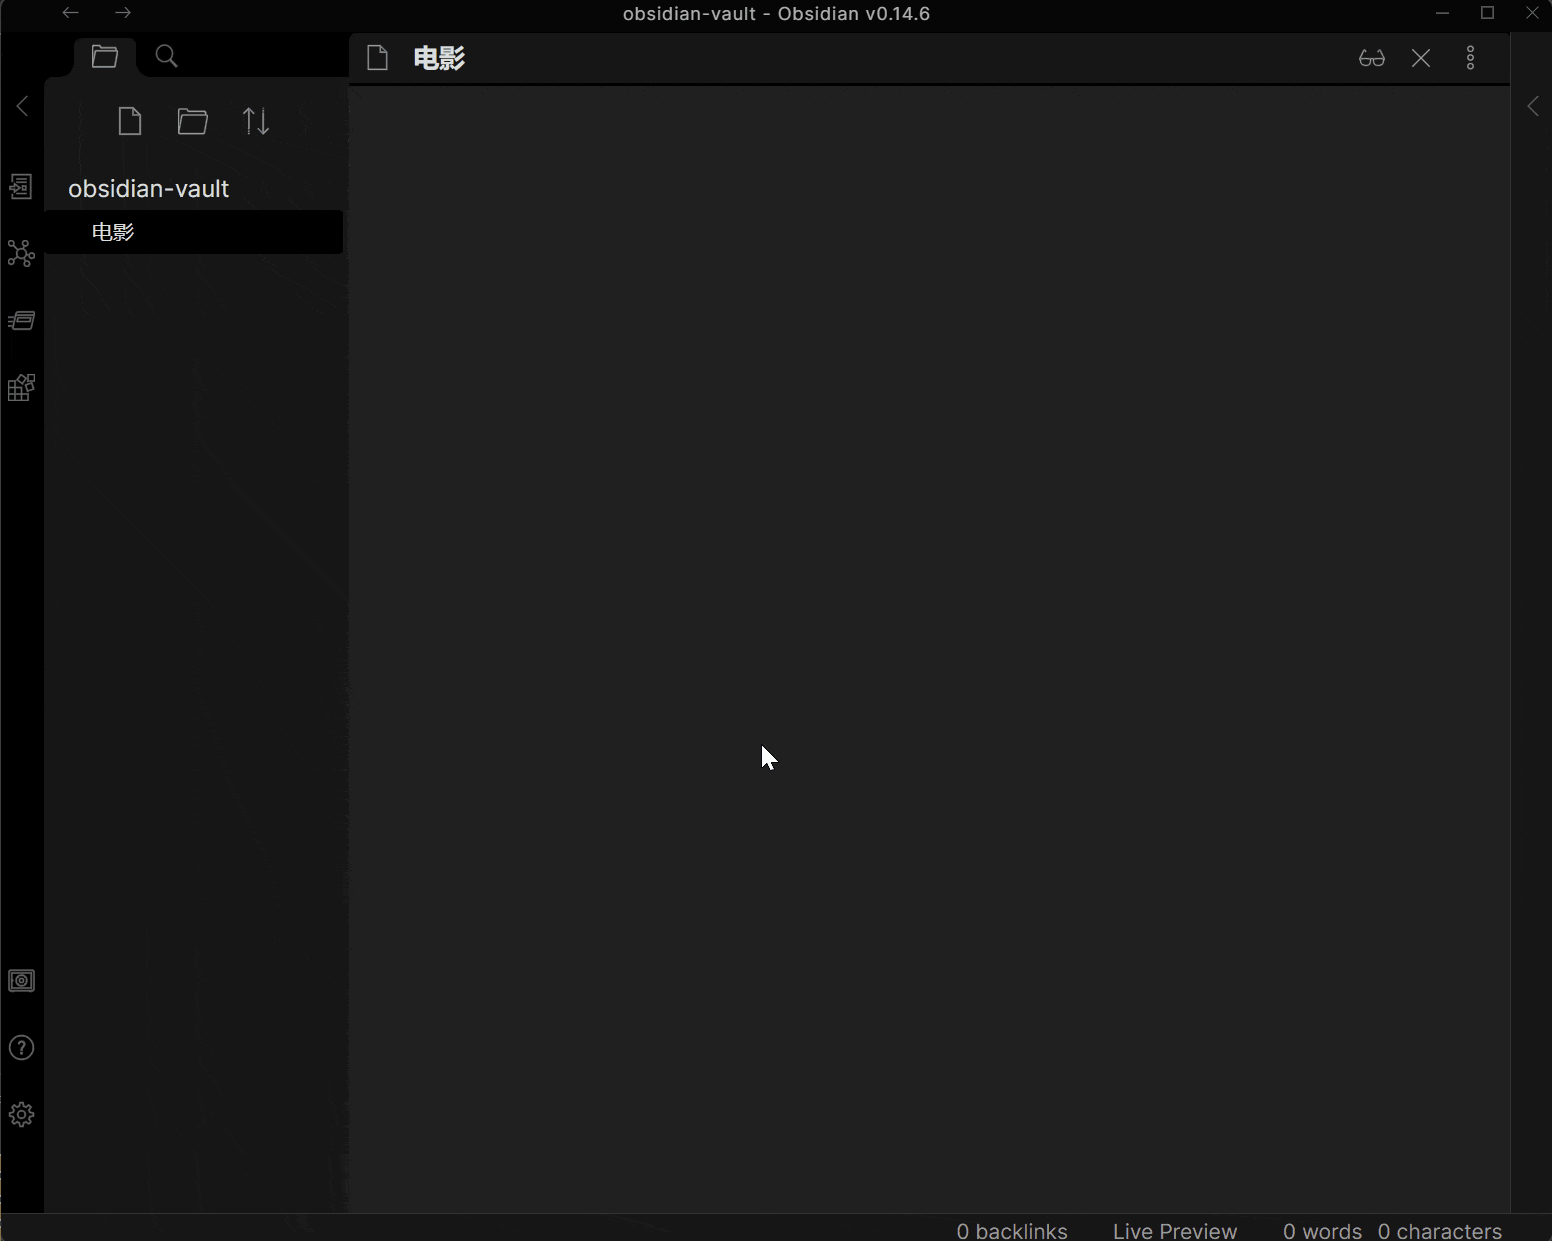Open the quick switcher icon in ribbon
Image resolution: width=1552 pixels, height=1241 pixels.
click(21, 187)
